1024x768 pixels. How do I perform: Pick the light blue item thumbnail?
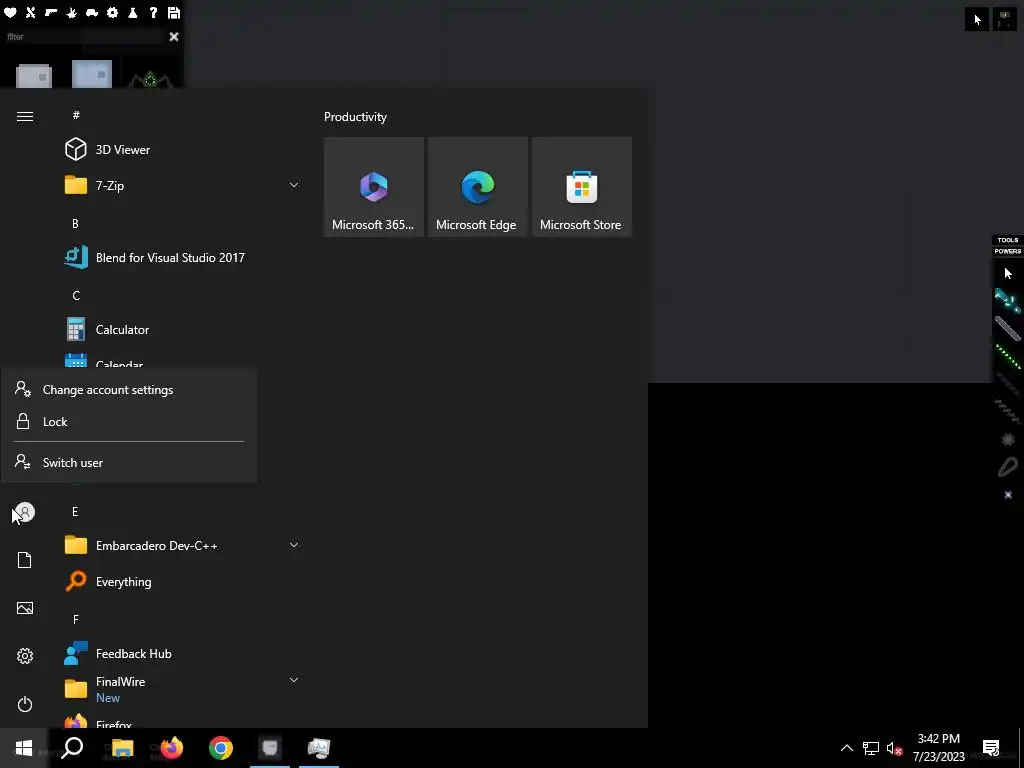(x=92, y=74)
